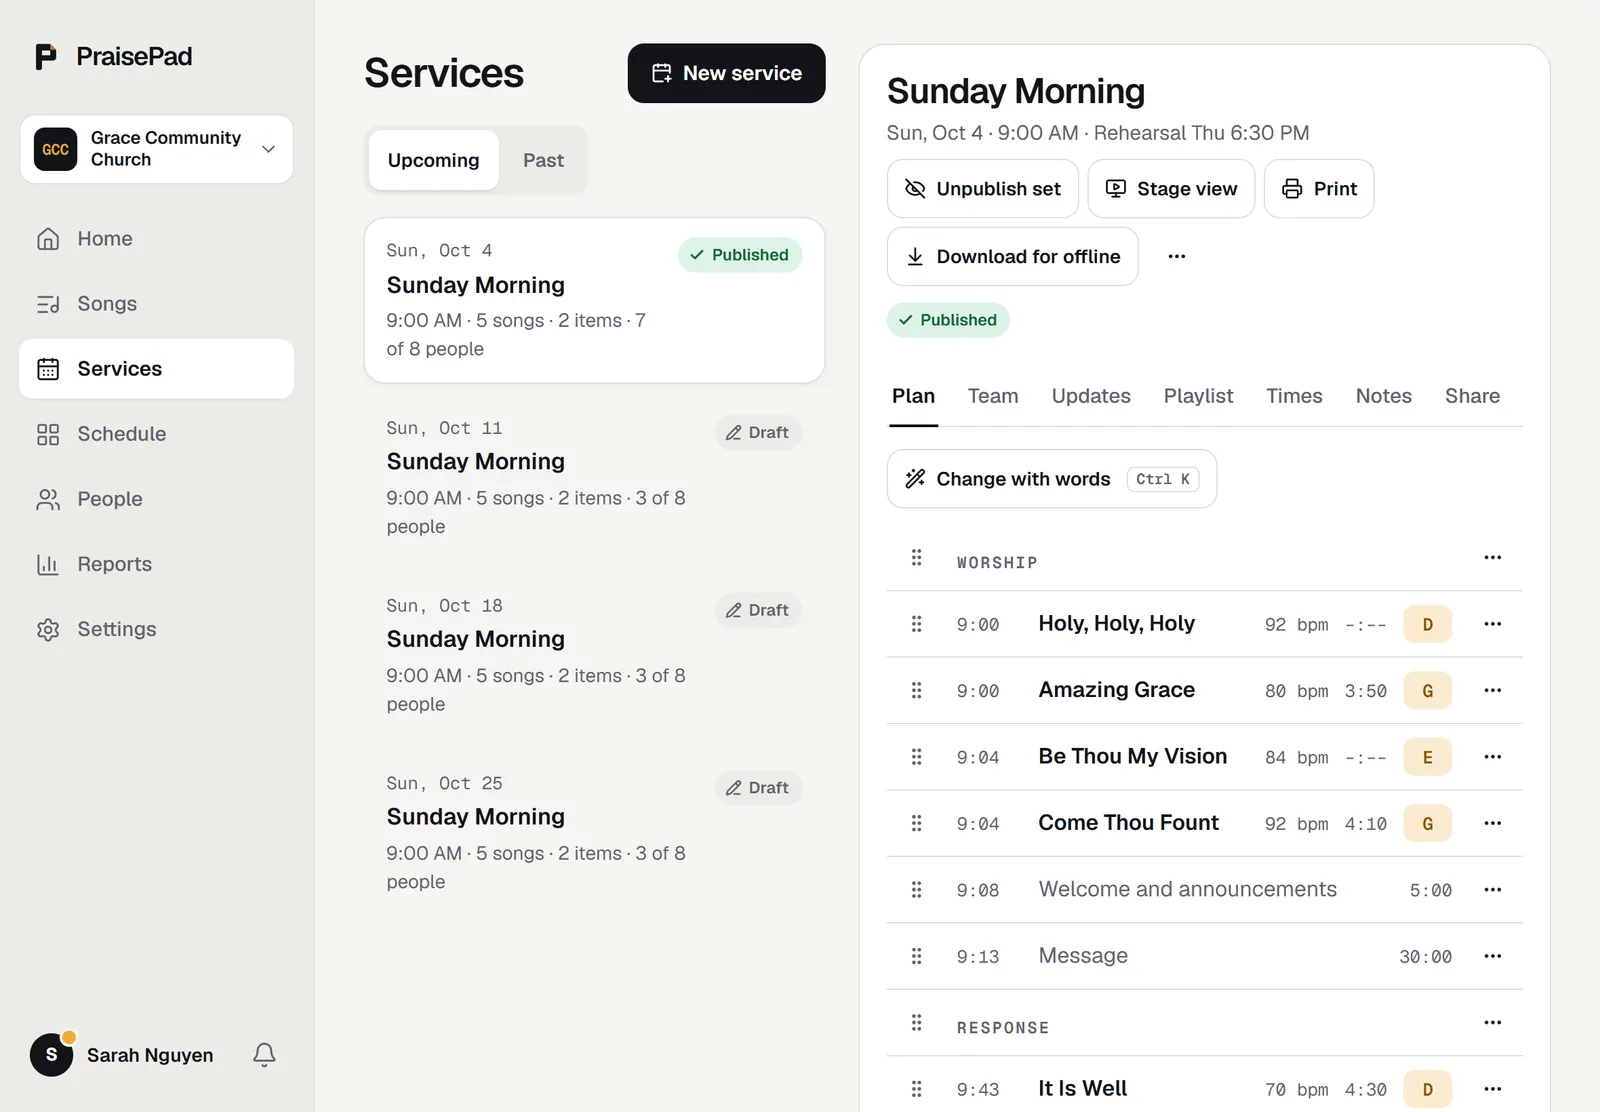1600x1112 pixels.
Task: Click the drag handle for Holy, Holy, Holy
Action: point(916,624)
